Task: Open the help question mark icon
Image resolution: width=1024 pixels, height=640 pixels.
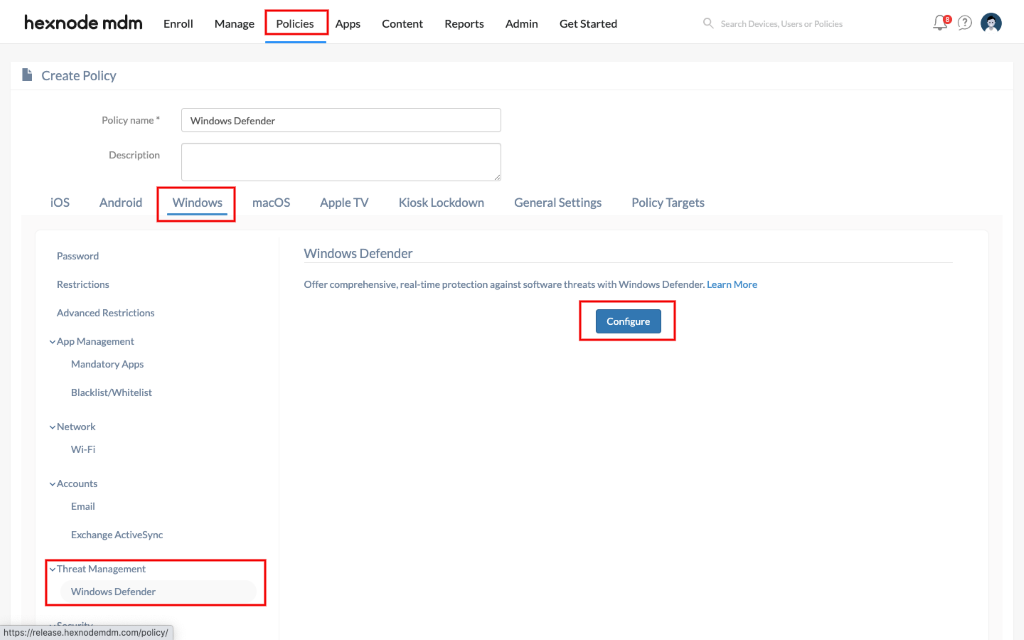Action: click(965, 23)
